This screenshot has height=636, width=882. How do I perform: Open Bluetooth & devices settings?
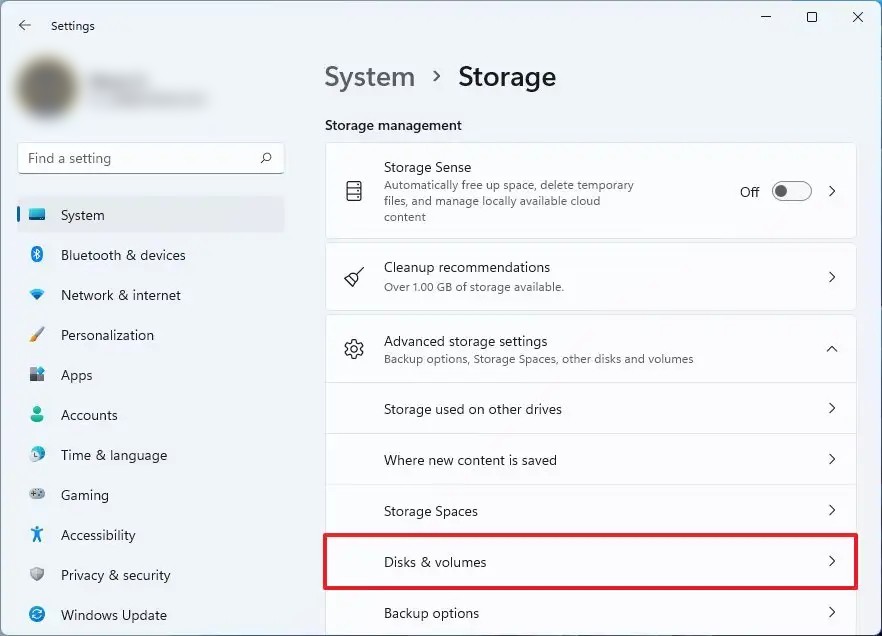[x=151, y=255]
